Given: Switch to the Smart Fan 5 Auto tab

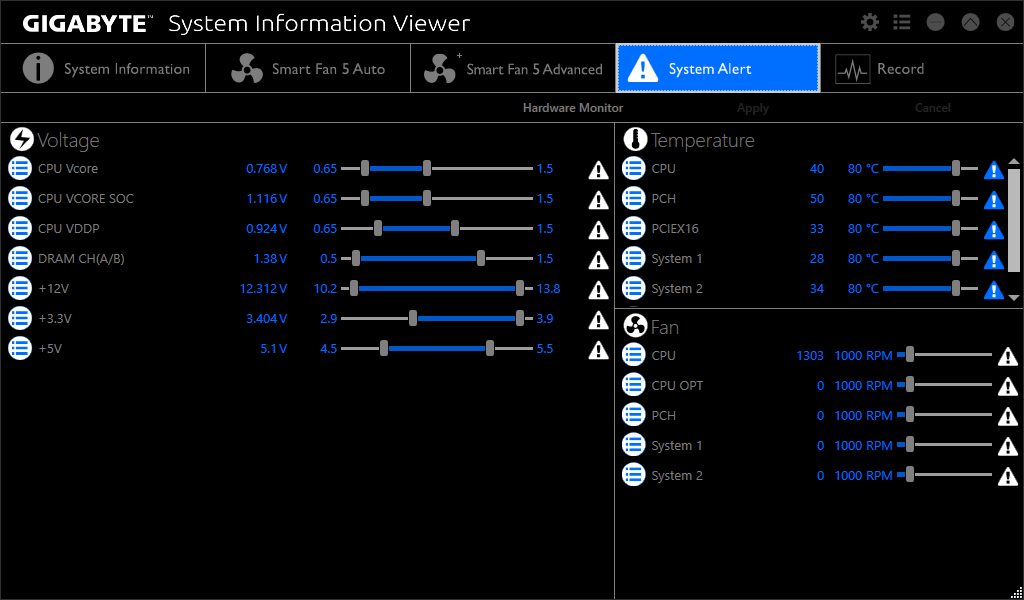Looking at the screenshot, I should [308, 69].
